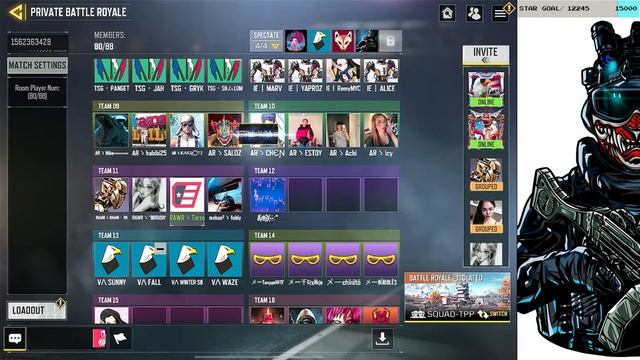This screenshot has height=360, width=640.
Task: Collapse the Invite panel
Action: 486,55
